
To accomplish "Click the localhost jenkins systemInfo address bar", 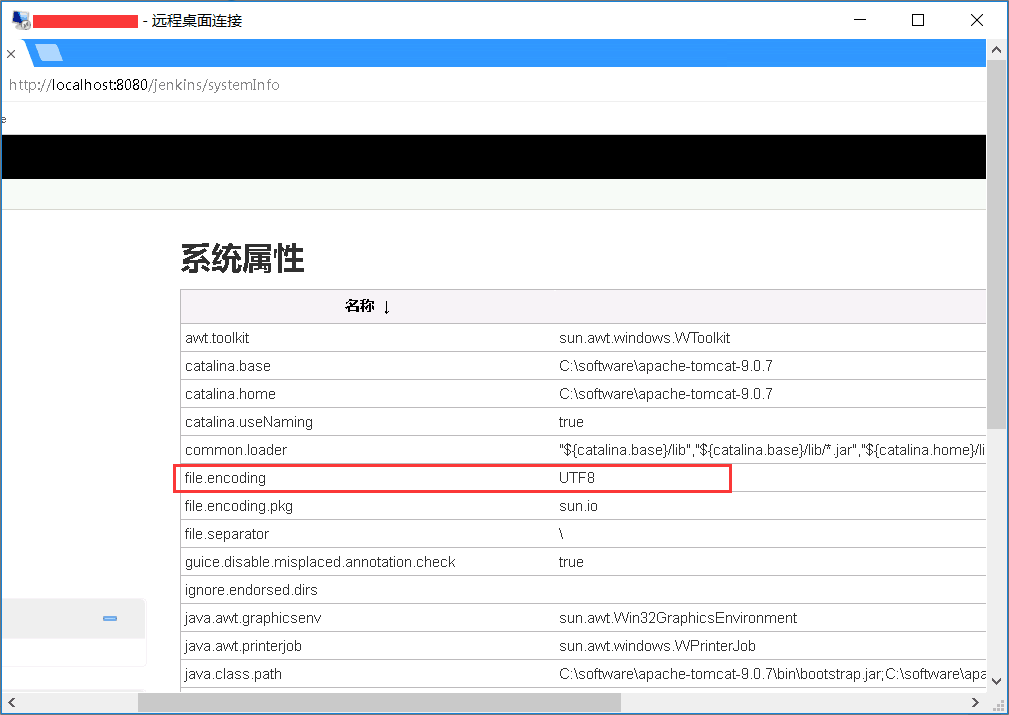I will point(144,85).
